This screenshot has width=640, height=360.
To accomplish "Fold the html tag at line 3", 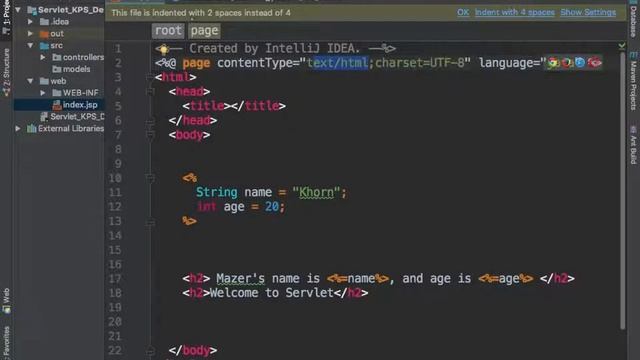I will click(x=150, y=77).
